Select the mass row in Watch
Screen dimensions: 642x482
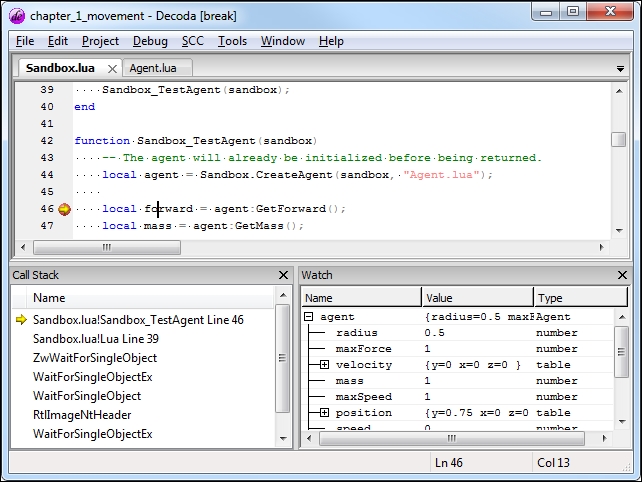click(459, 380)
